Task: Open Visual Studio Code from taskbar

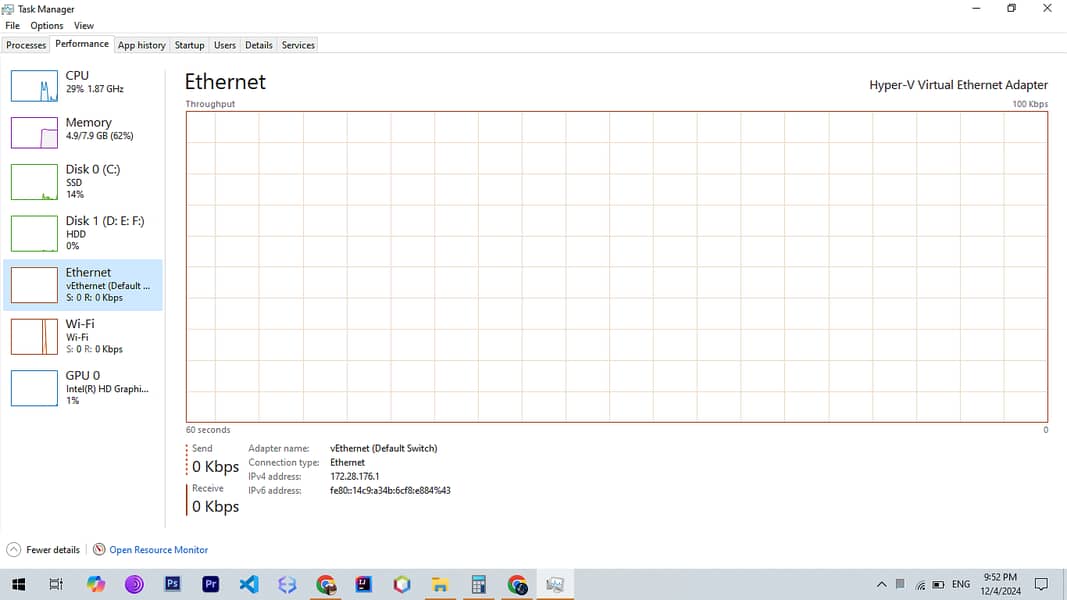Action: point(249,584)
